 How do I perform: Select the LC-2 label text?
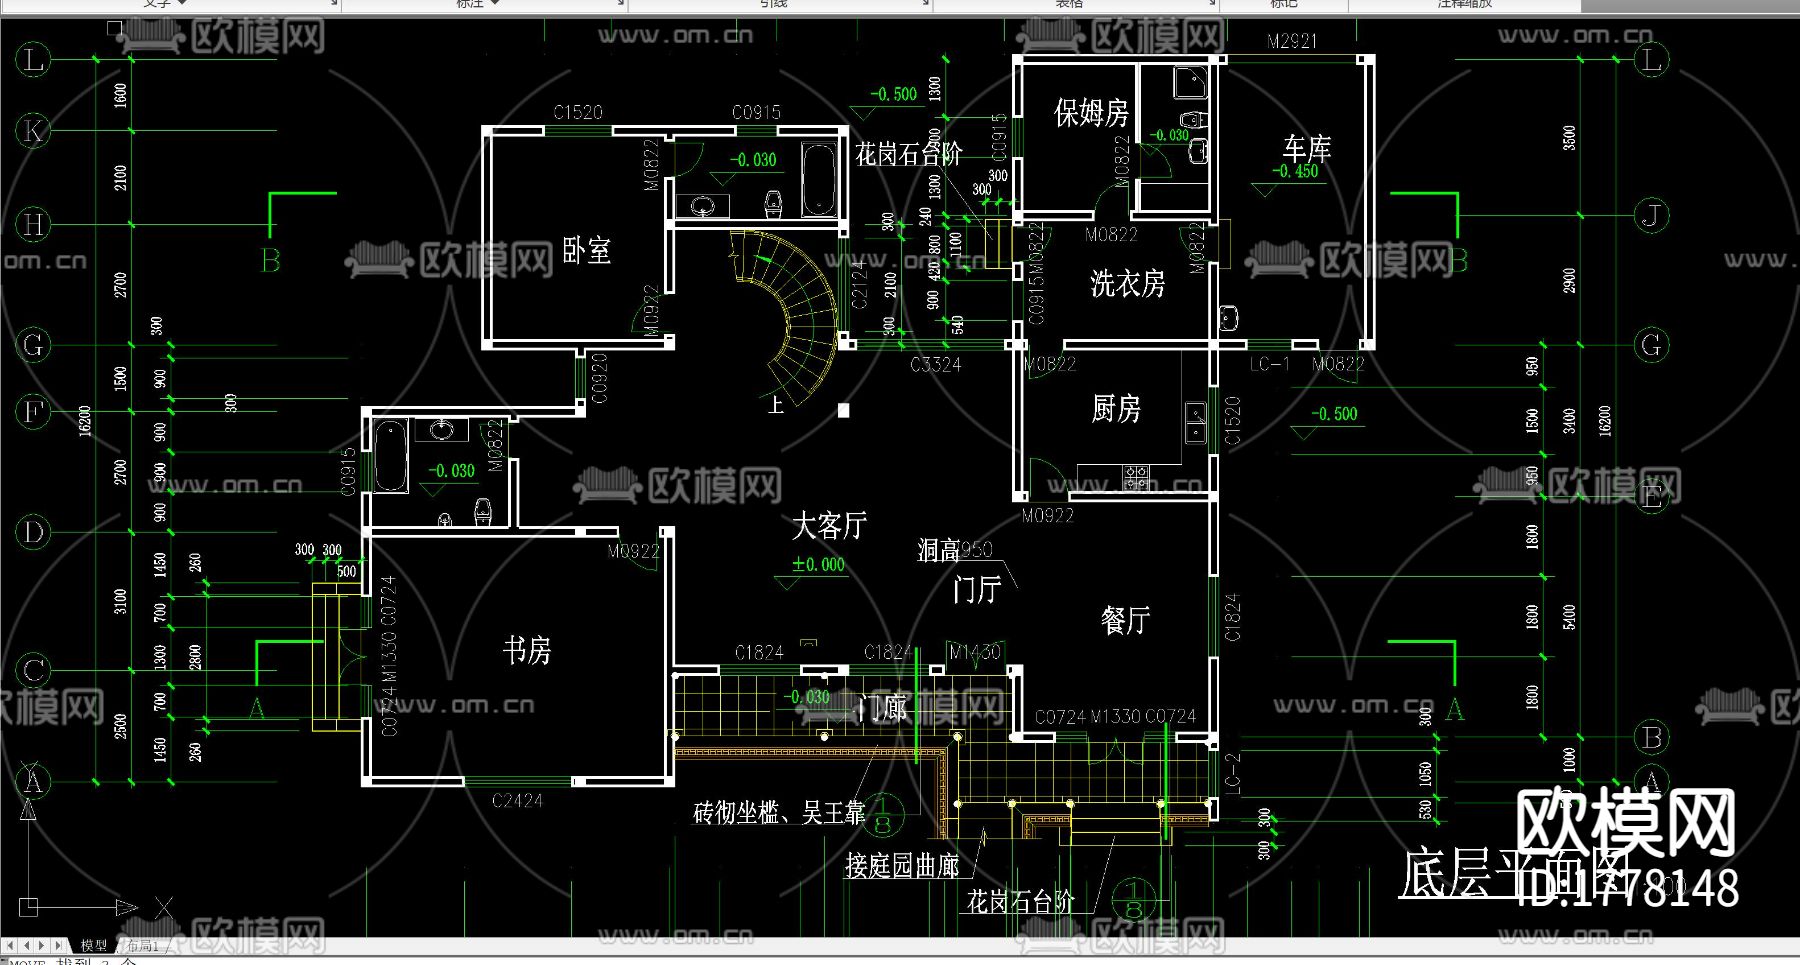pyautogui.click(x=1231, y=773)
